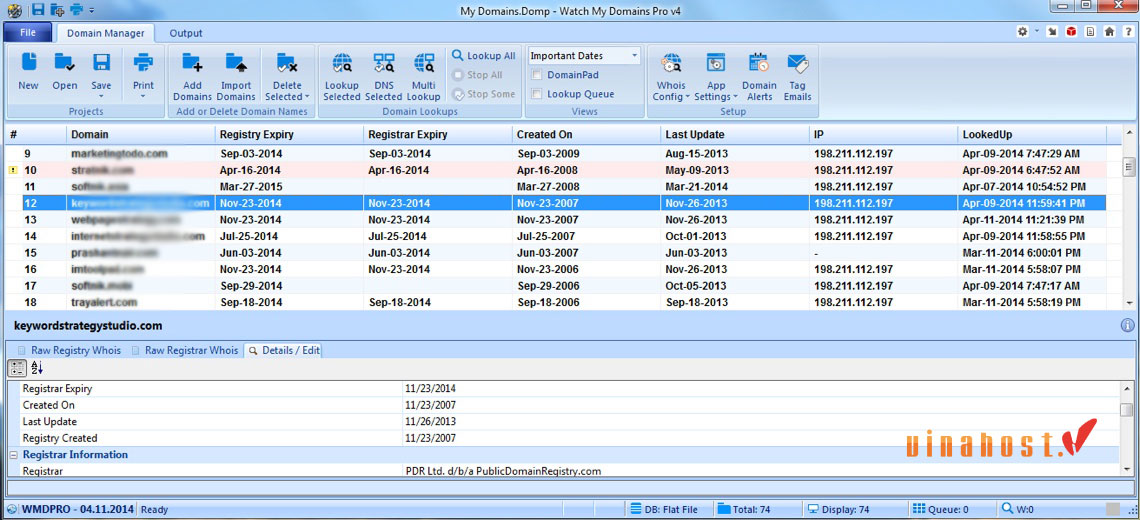The image size is (1140, 520).
Task: Open a project file
Action: click(65, 72)
